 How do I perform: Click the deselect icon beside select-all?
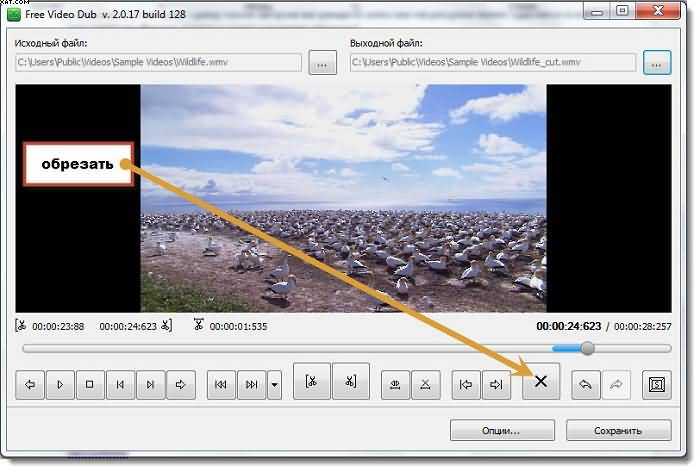tap(425, 384)
